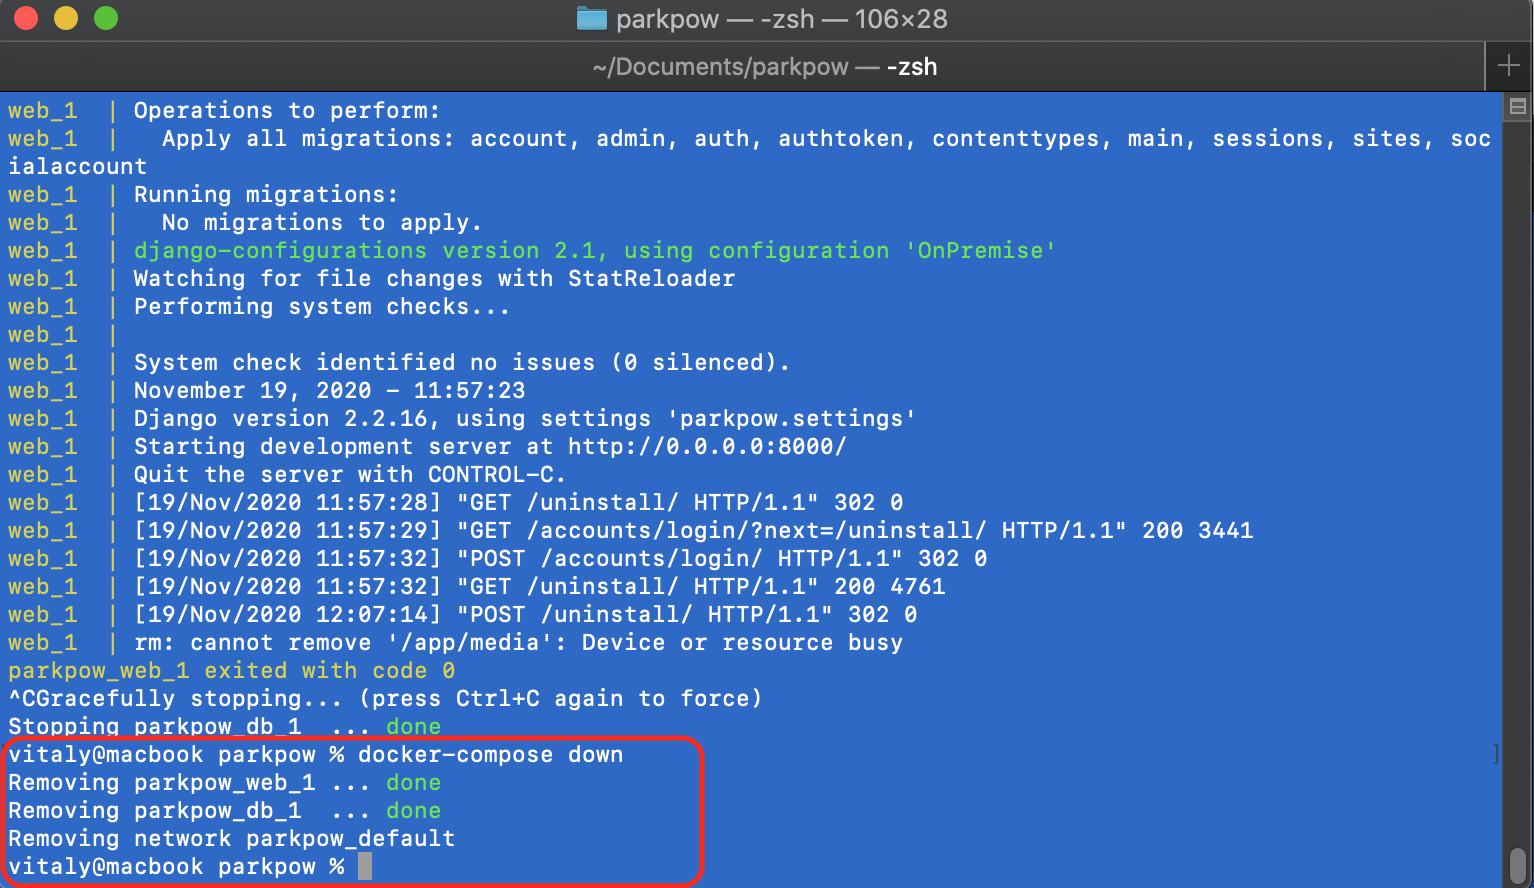Open the http://0.0.0.0:8000/ server URL
This screenshot has height=888, width=1534.
pos(706,447)
